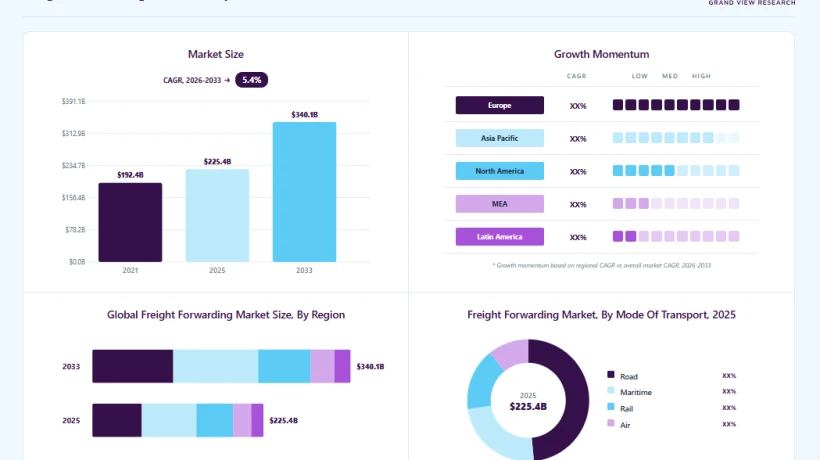This screenshot has height=460, width=820.
Task: Click the '$391.1B' y-axis label
Action: [x=73, y=101]
